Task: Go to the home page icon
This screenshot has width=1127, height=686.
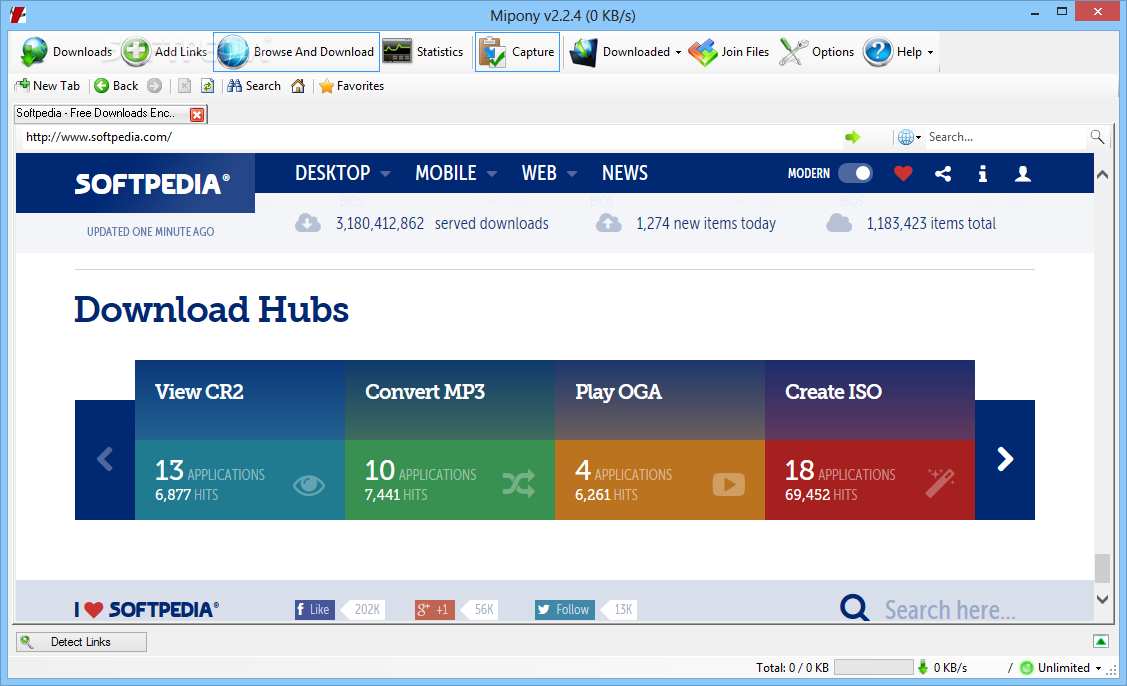Action: [298, 86]
